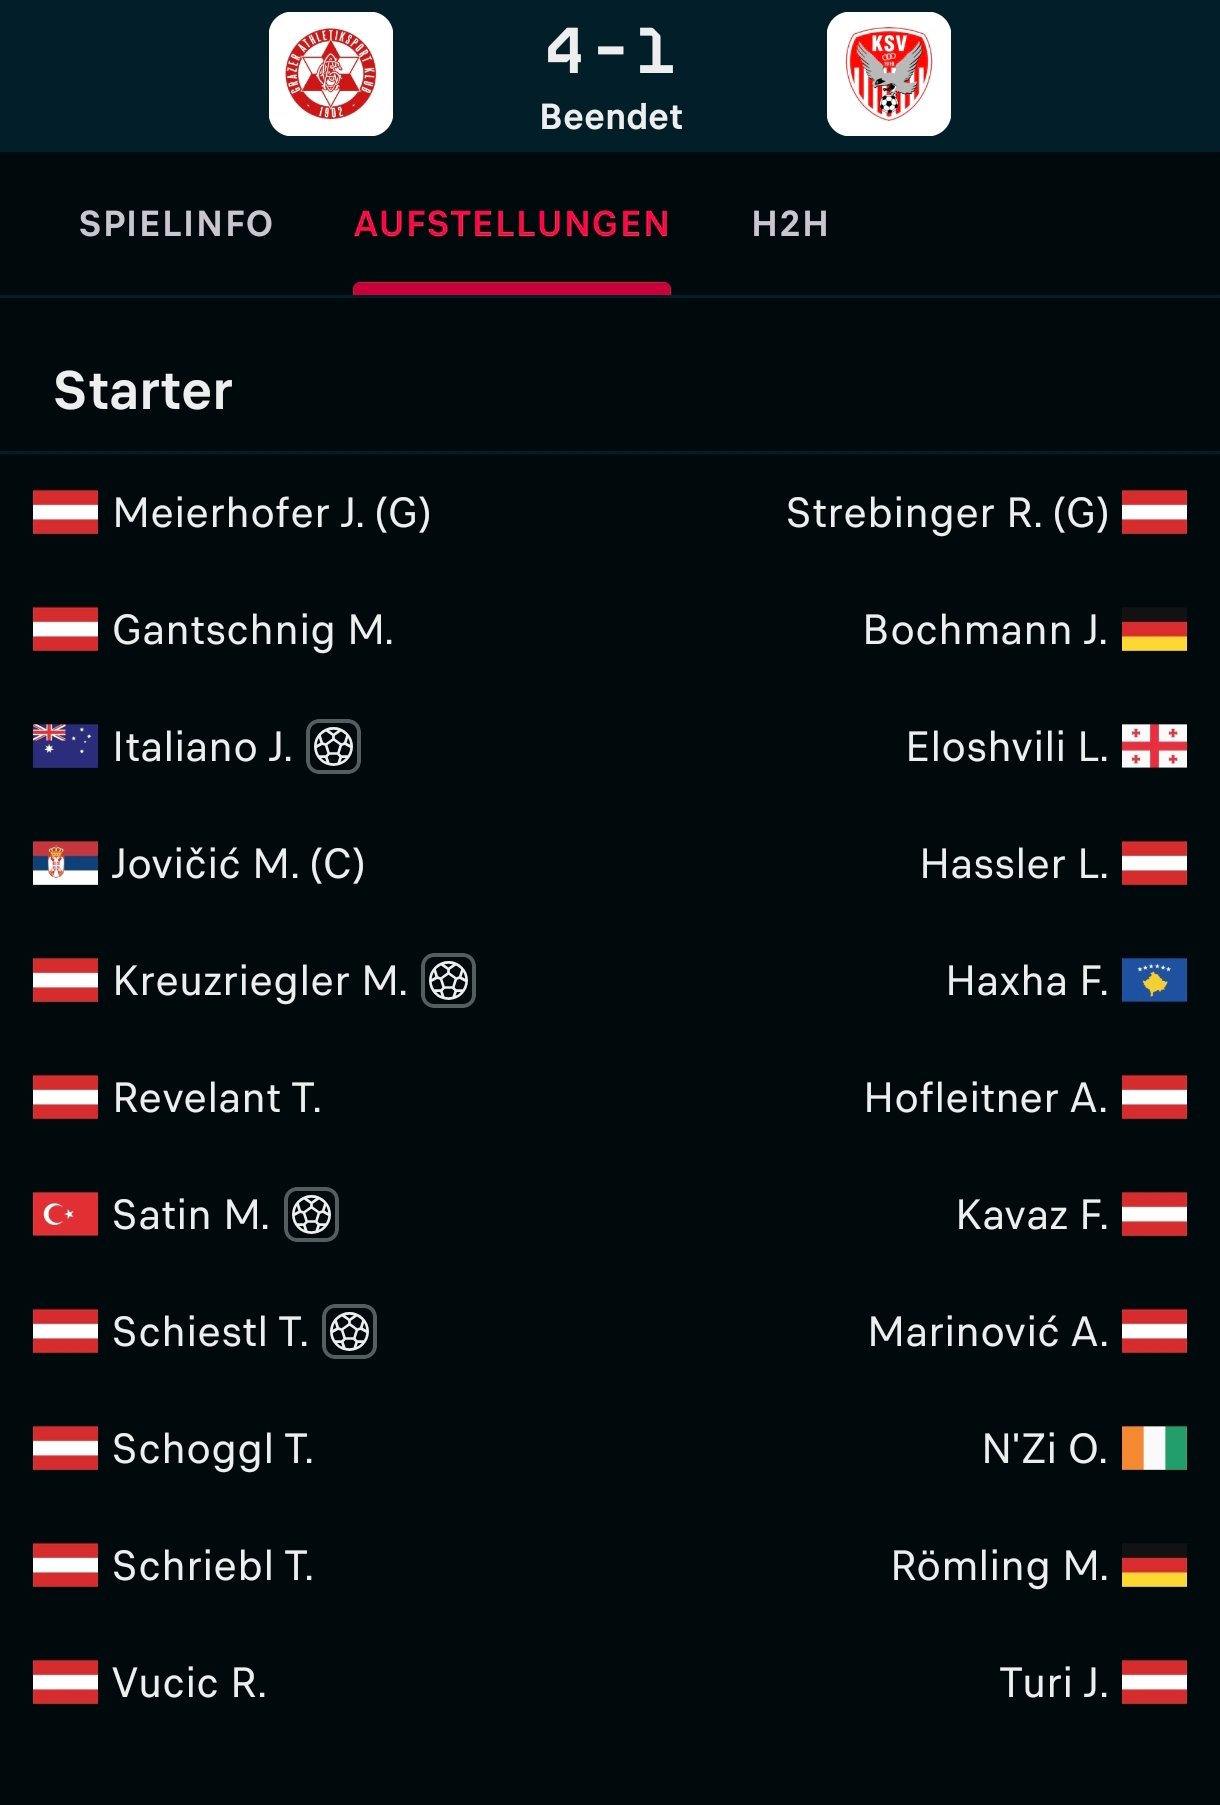Viewport: 1220px width, 1805px height.
Task: Tap goal icon next to Schiestl T.
Action: pyautogui.click(x=350, y=1332)
